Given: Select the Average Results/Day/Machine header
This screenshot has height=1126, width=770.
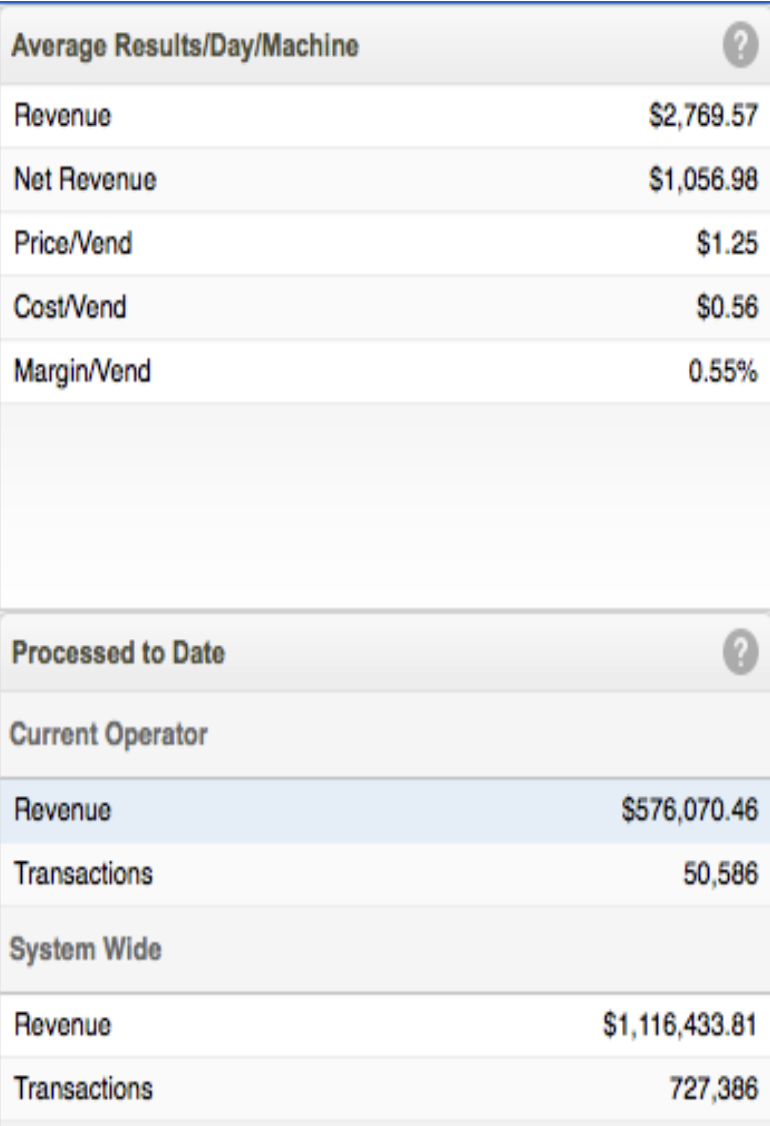Looking at the screenshot, I should 185,46.
